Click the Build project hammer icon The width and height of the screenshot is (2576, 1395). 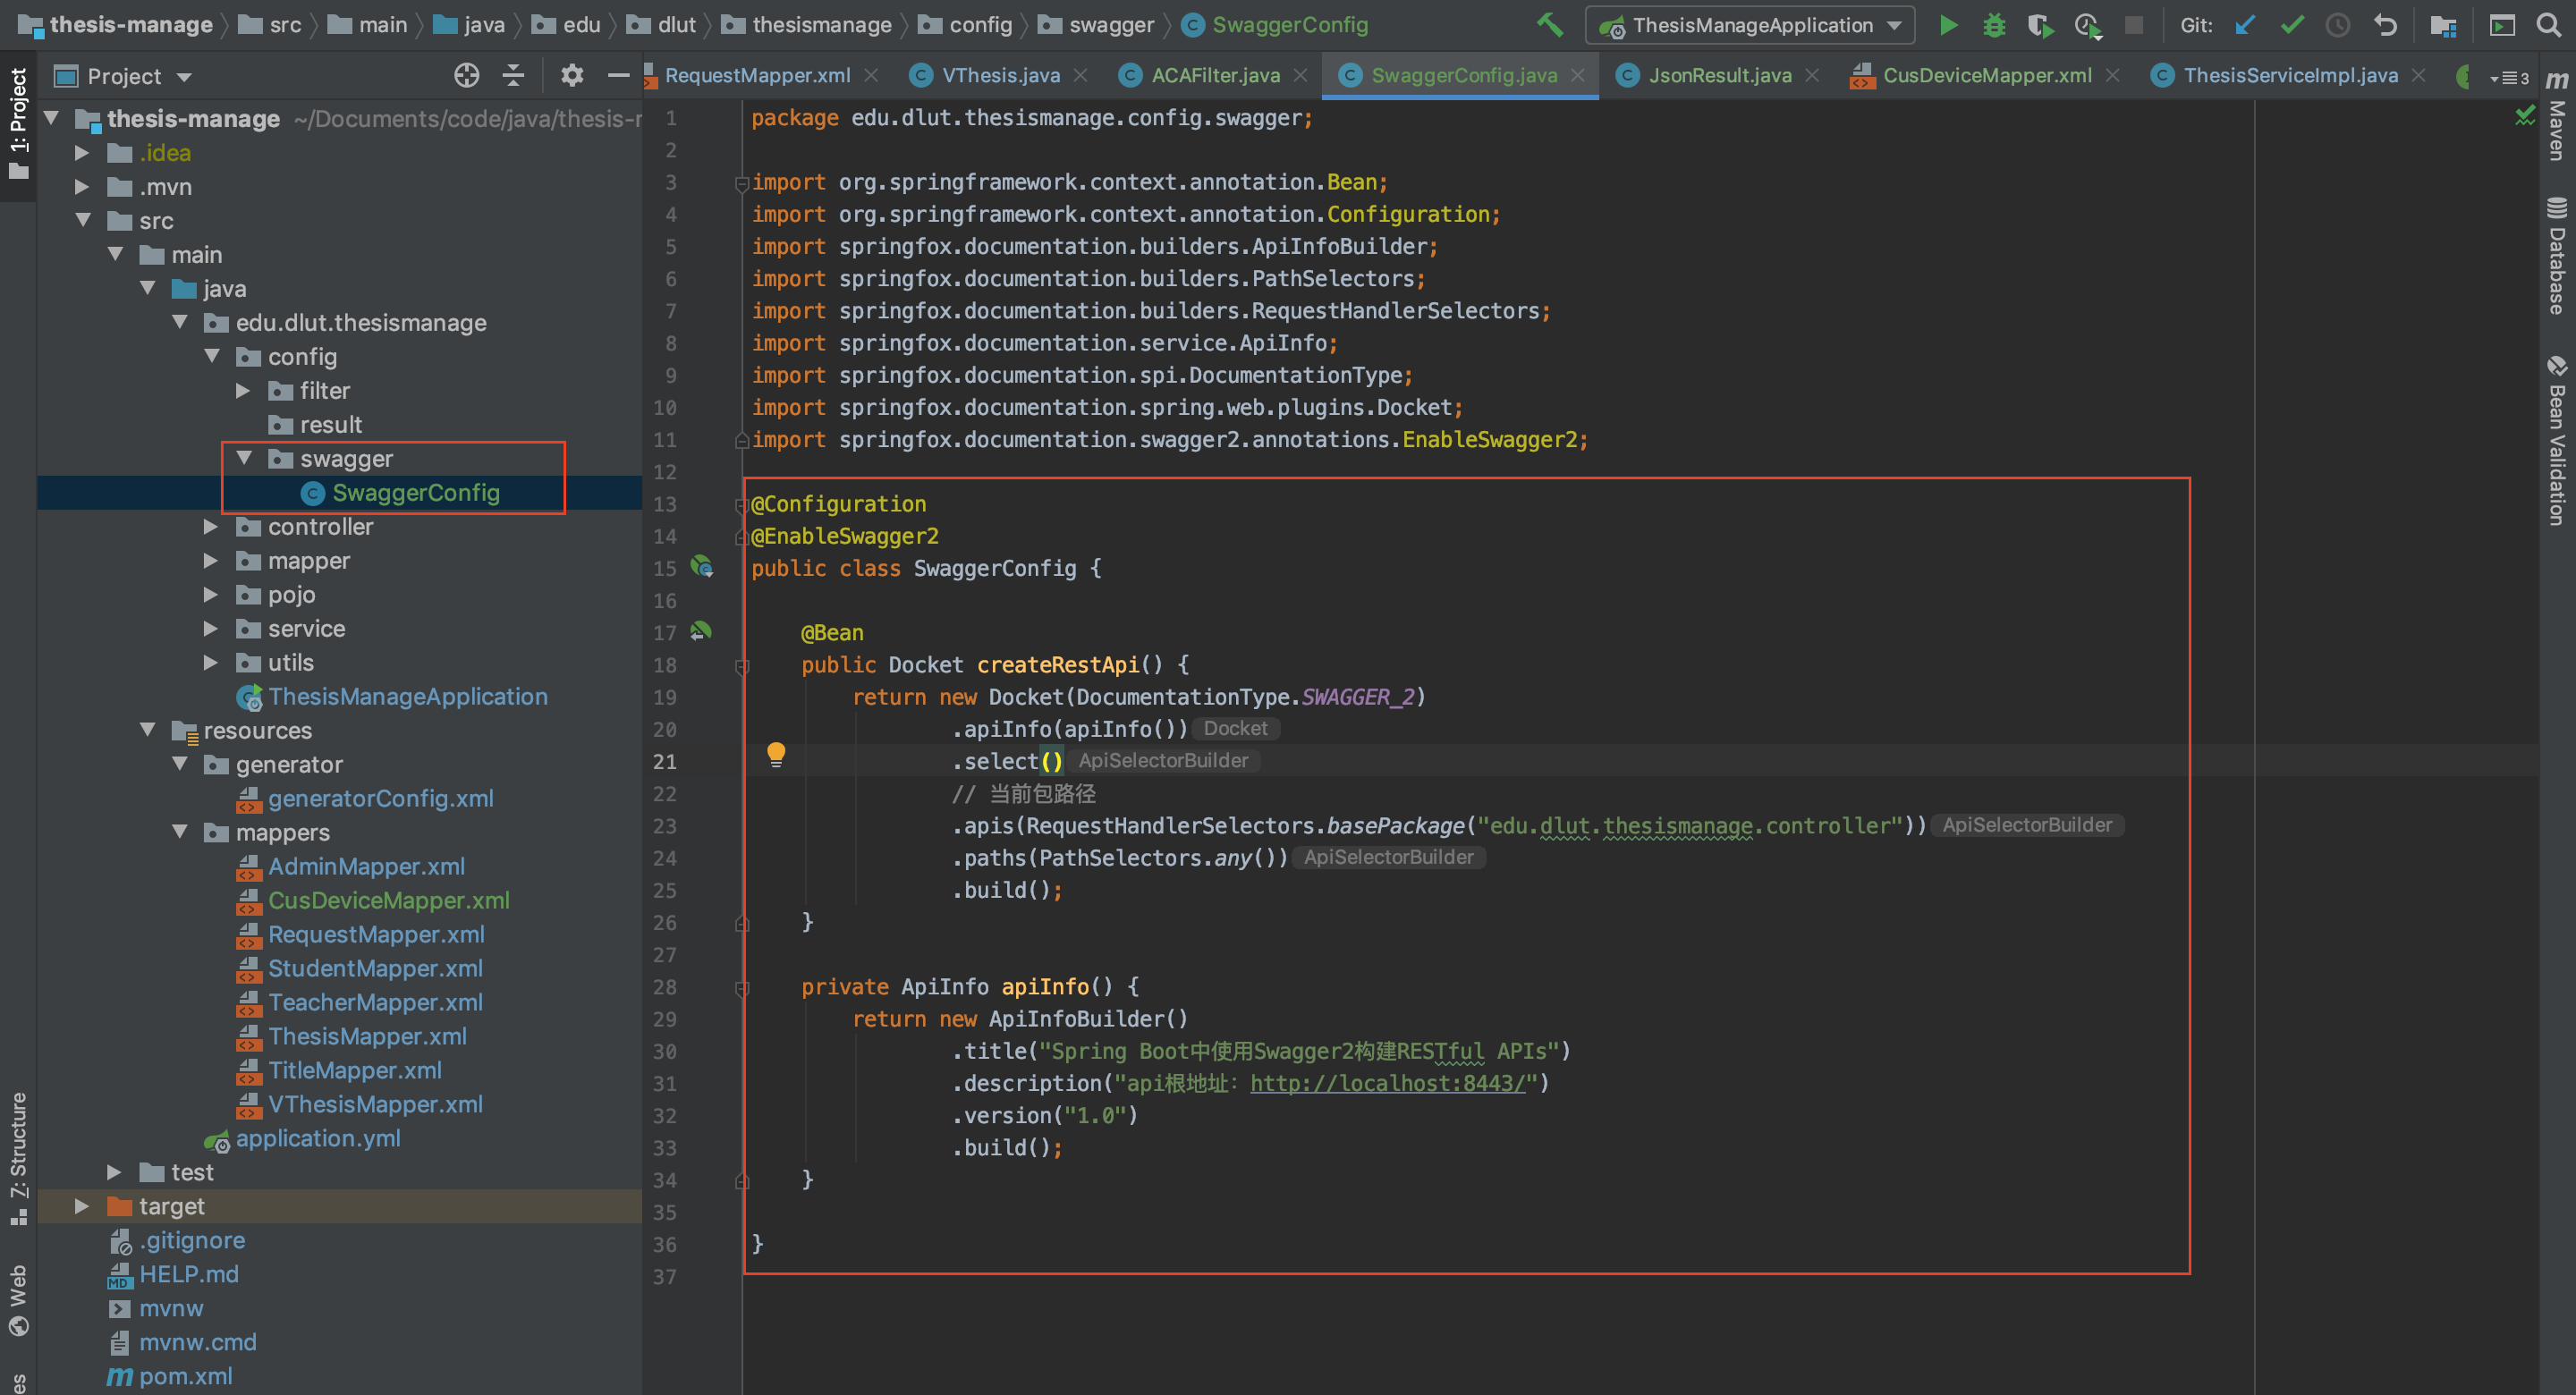pyautogui.click(x=1550, y=25)
